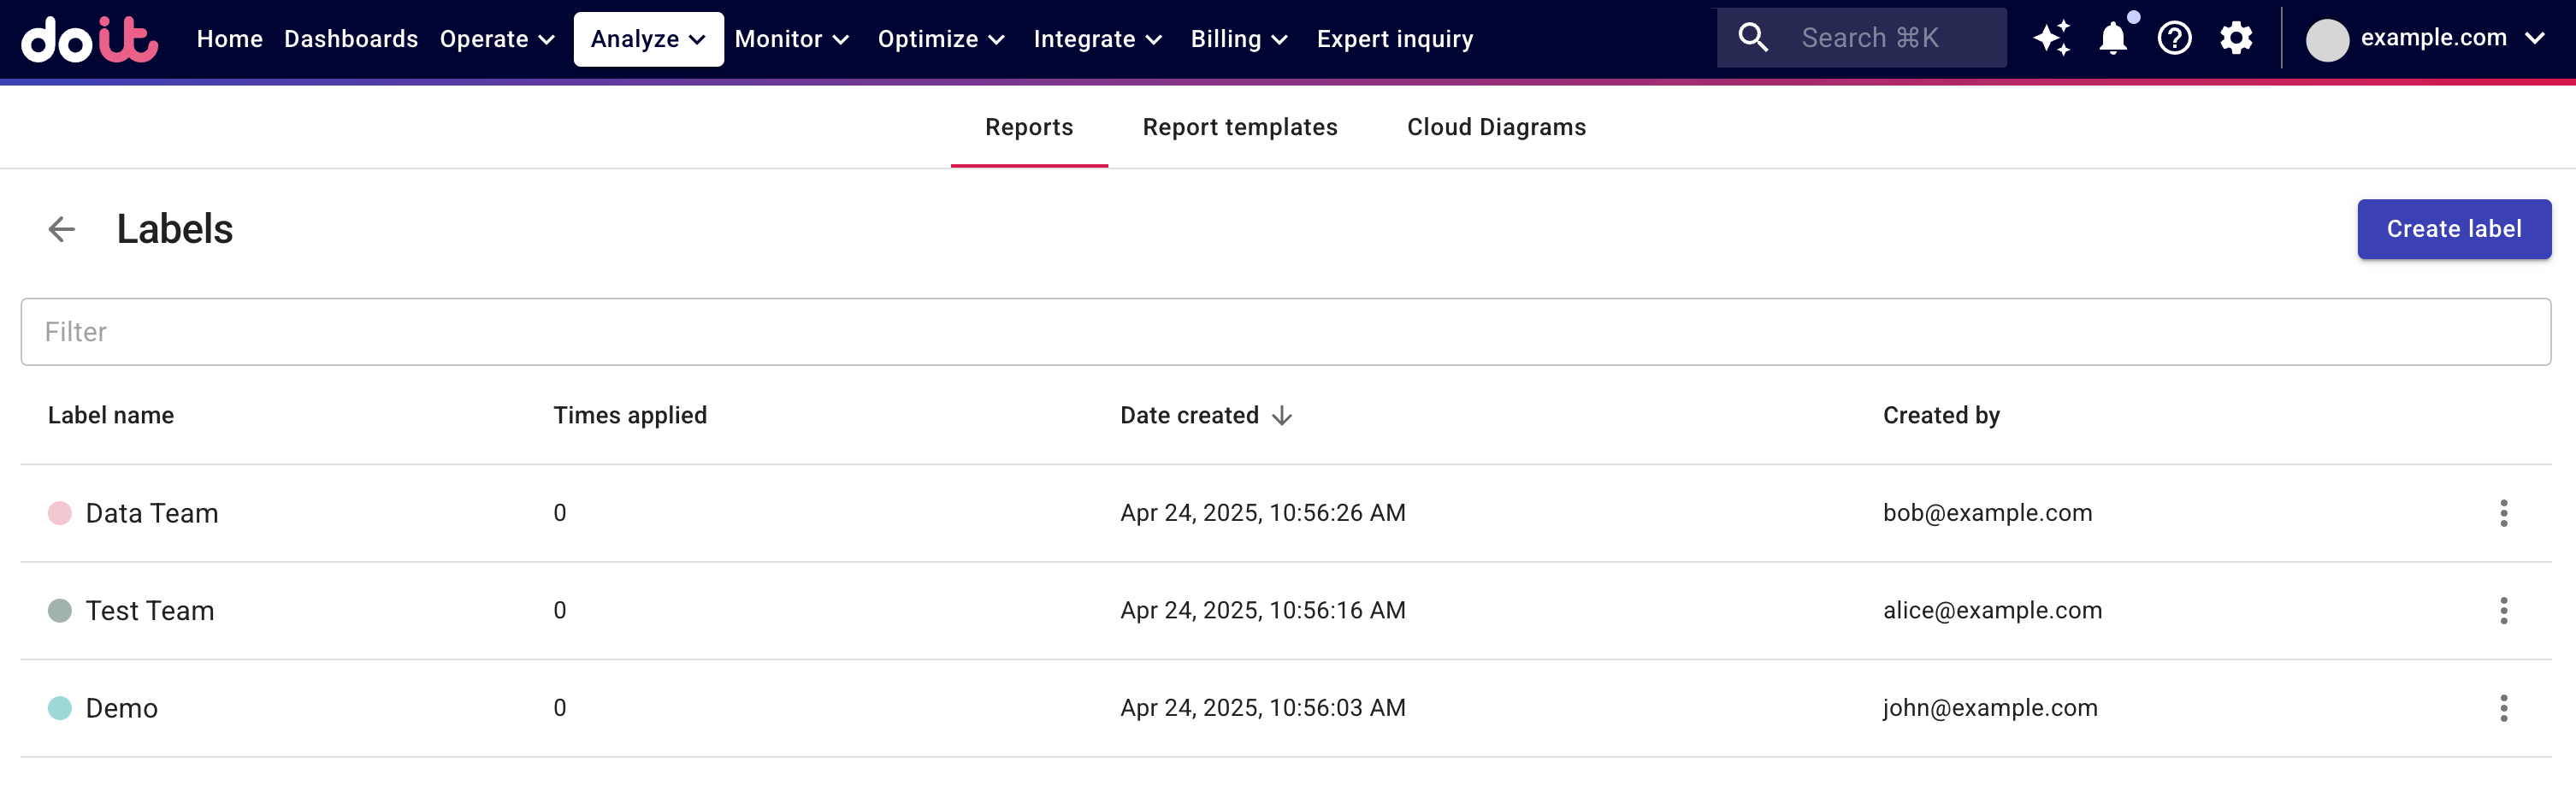2576x792 pixels.
Task: Open the three-dot menu for Demo label
Action: (2503, 708)
